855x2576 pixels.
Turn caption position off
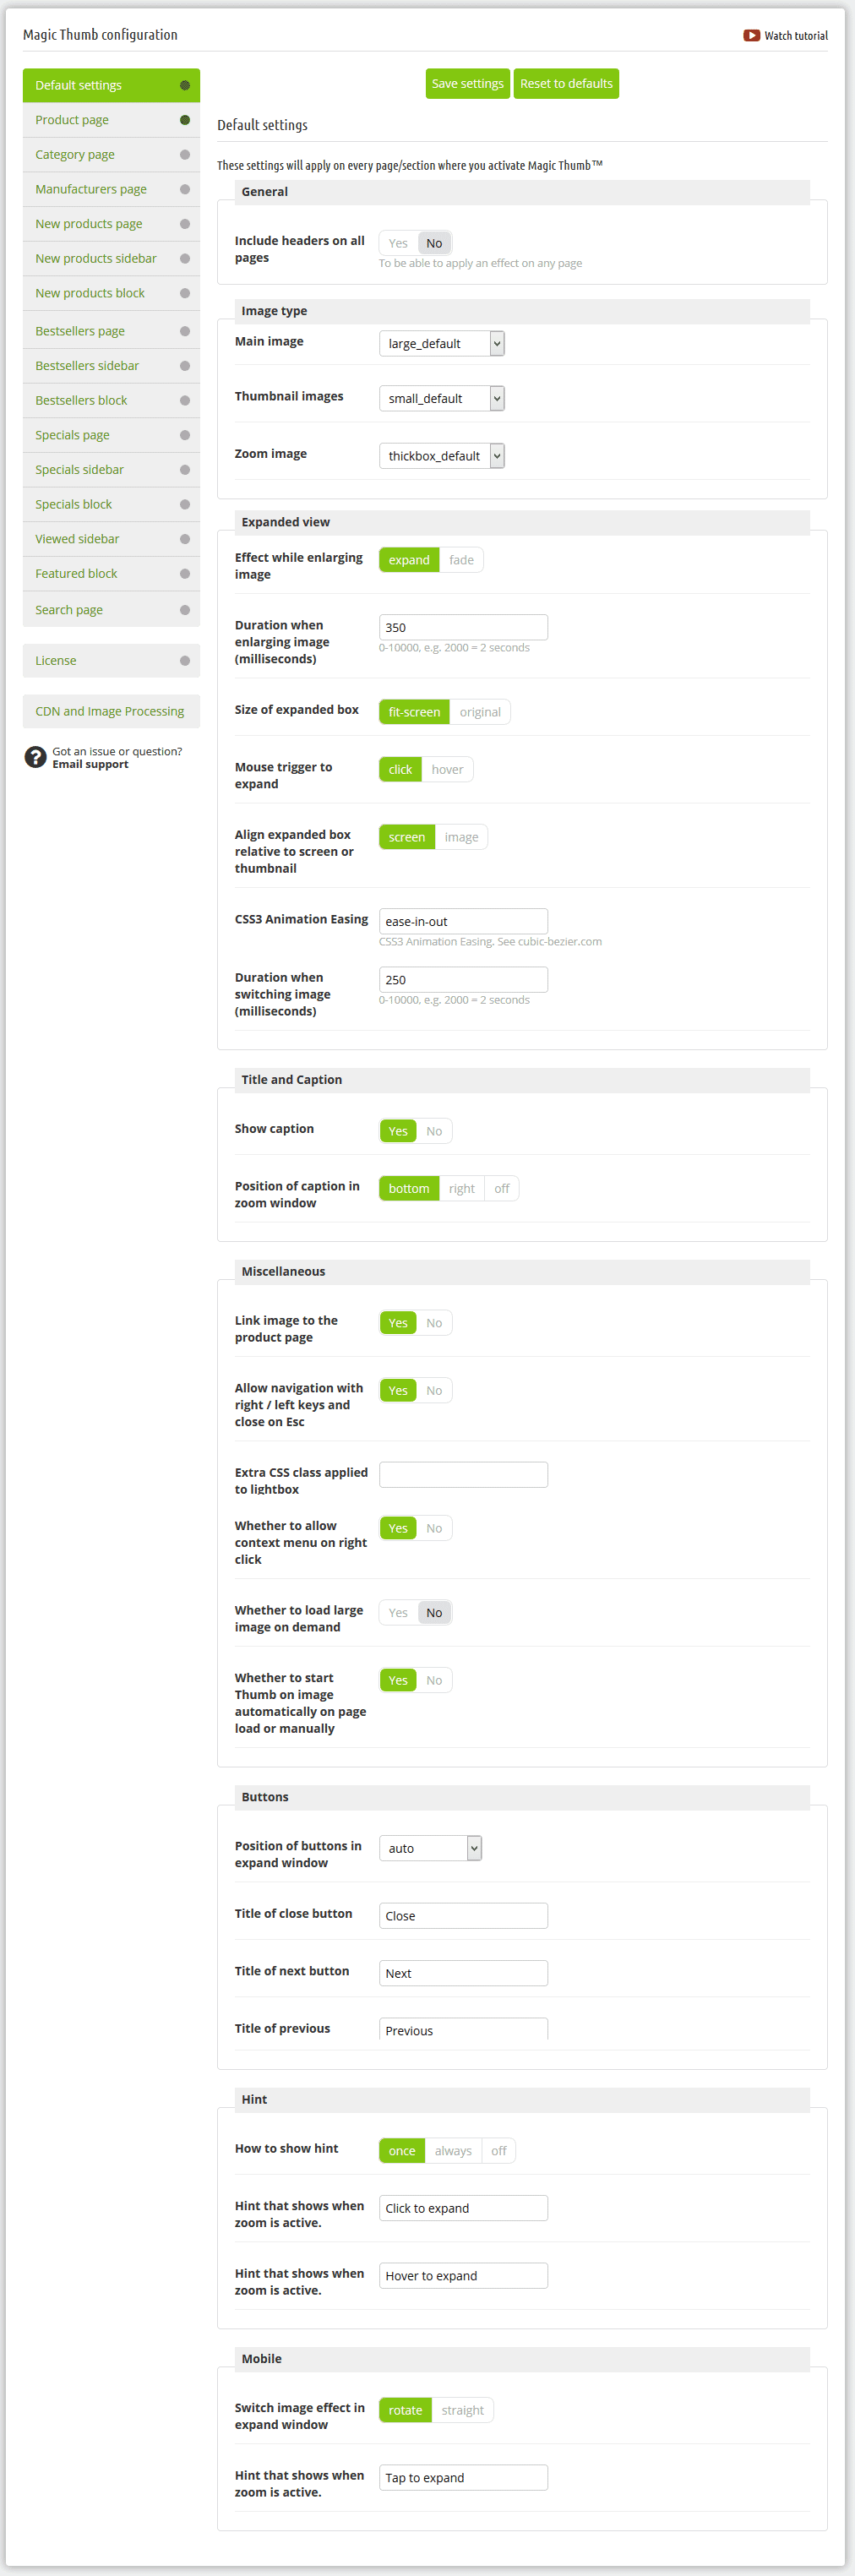tap(502, 1188)
